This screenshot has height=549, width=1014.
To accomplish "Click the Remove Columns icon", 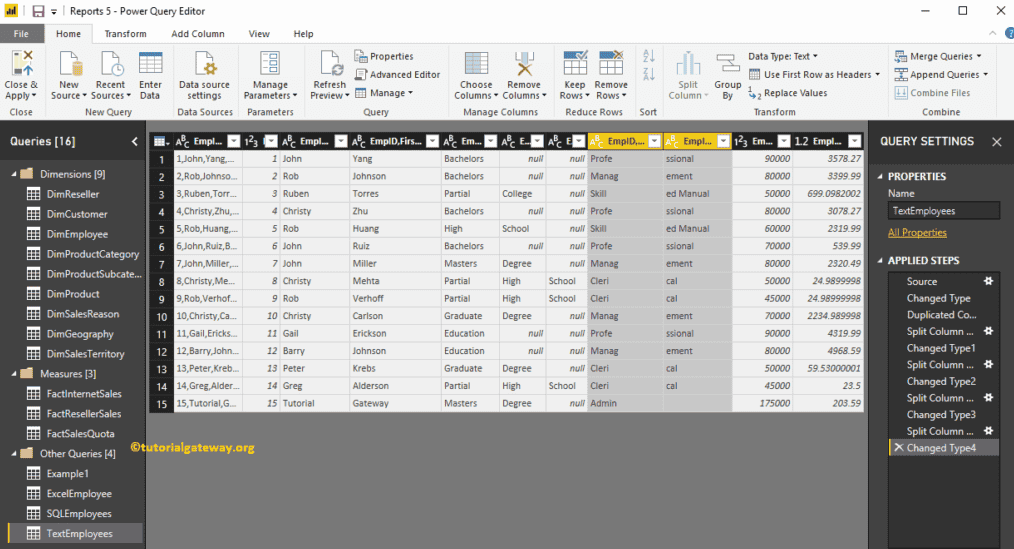I will (x=524, y=64).
